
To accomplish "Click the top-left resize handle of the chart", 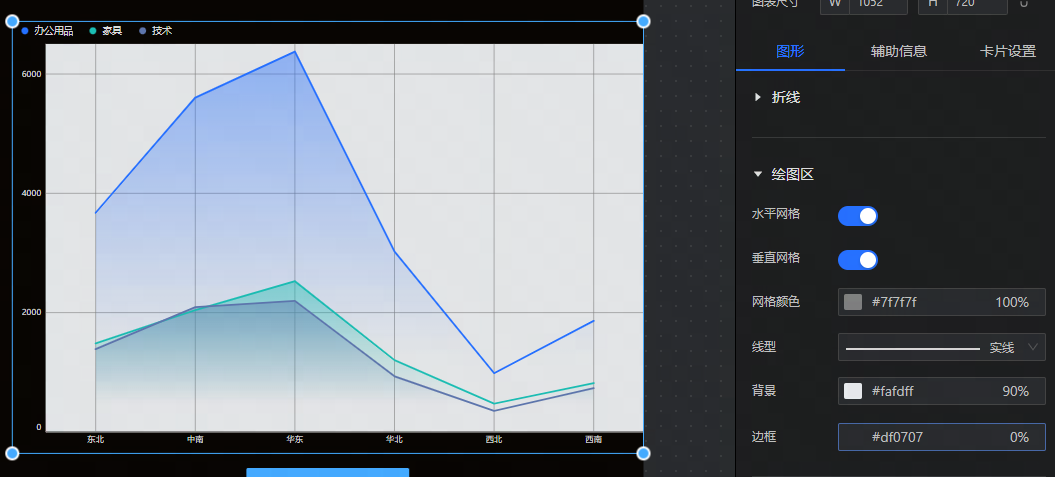I will pos(12,21).
